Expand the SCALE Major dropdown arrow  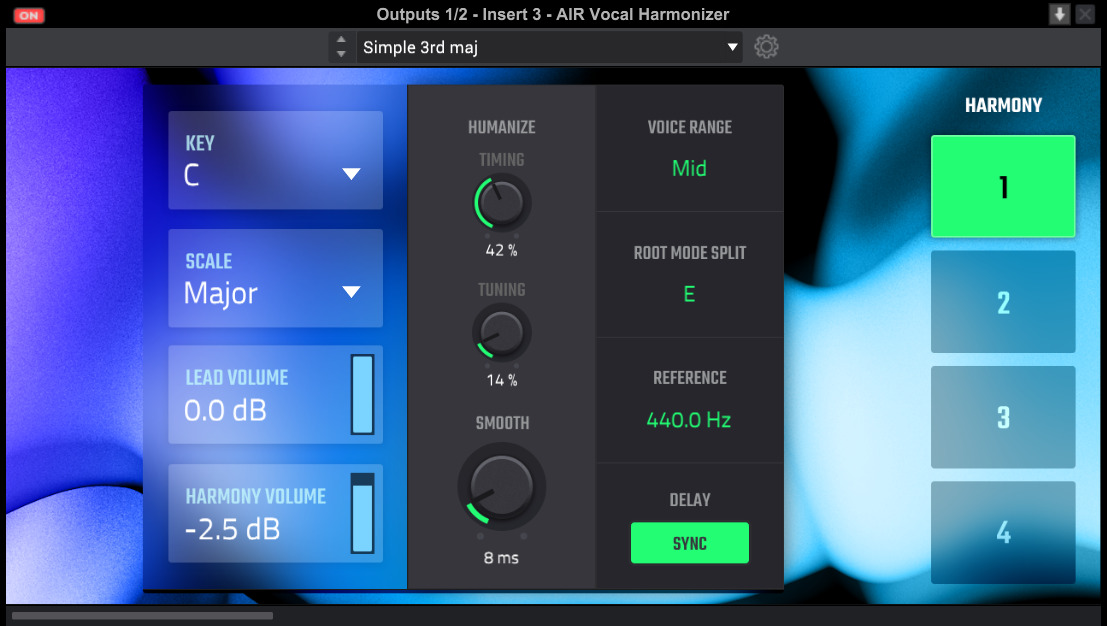point(351,291)
